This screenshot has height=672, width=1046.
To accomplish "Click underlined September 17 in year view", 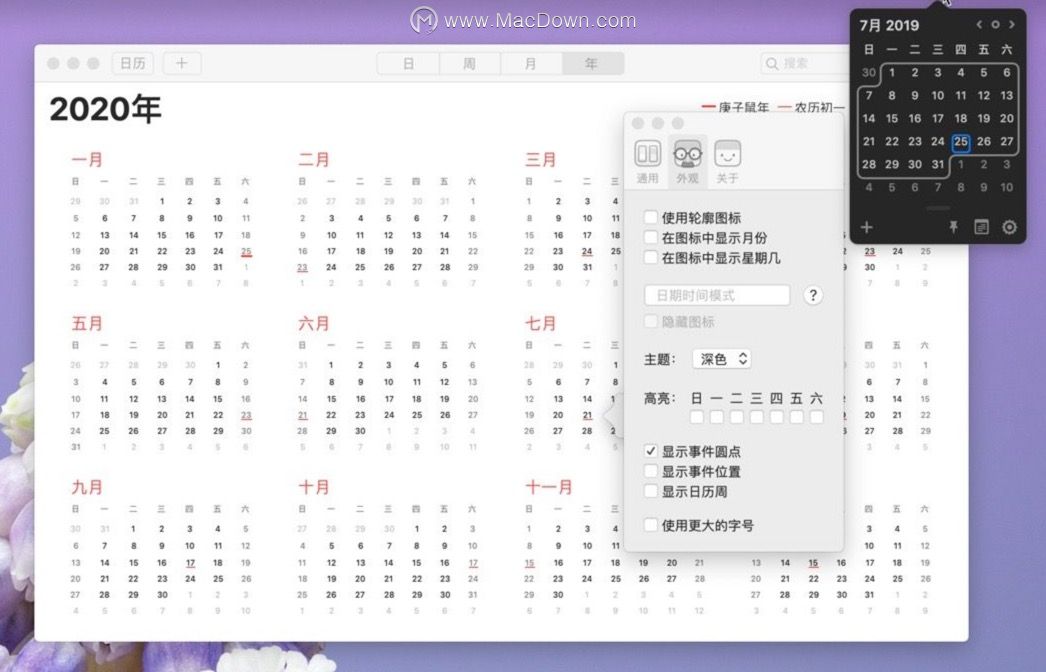I will tap(190, 563).
